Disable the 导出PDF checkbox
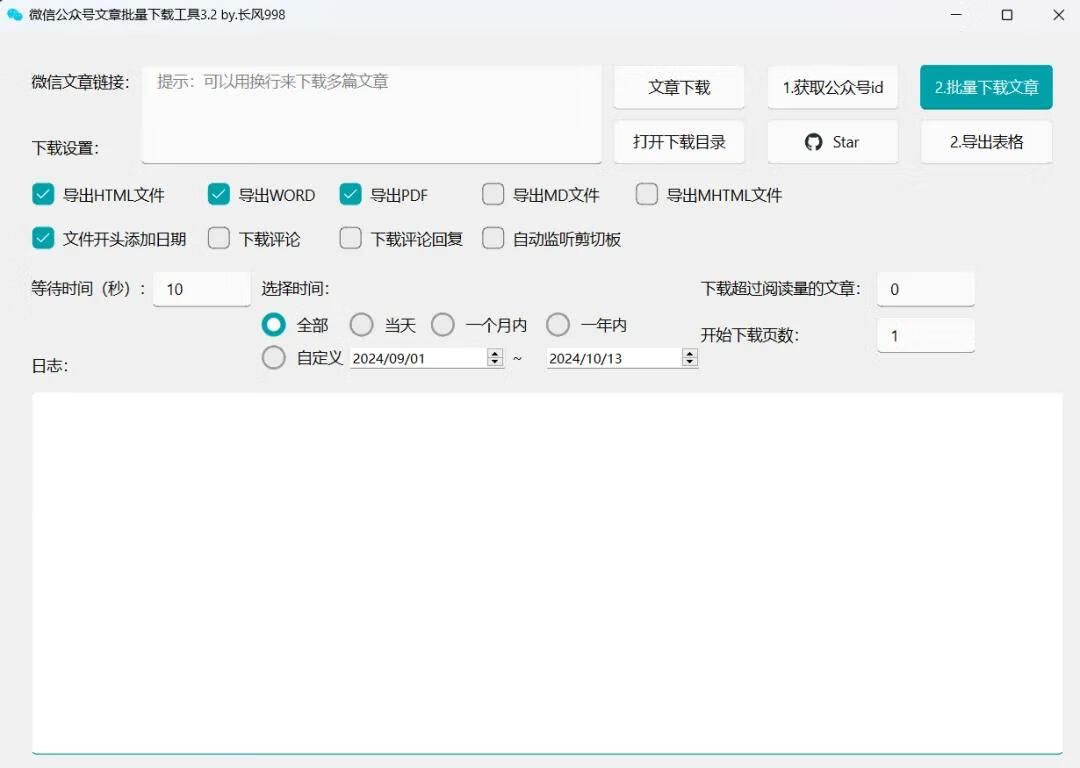 pos(351,194)
